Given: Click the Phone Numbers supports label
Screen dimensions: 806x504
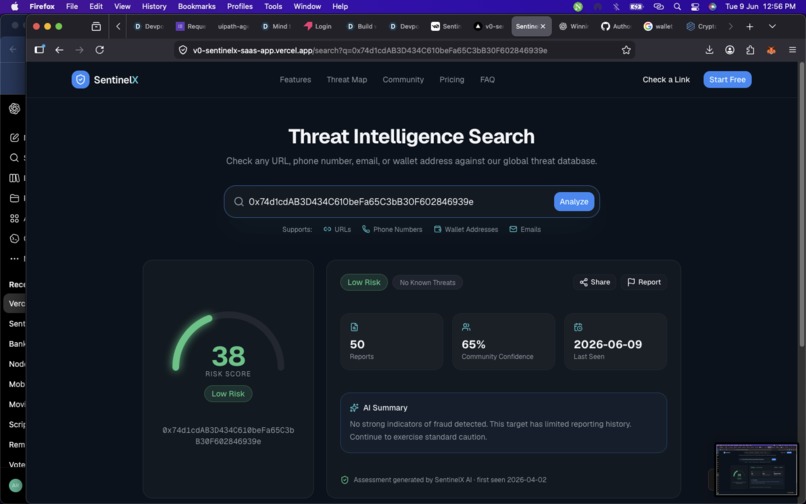Looking at the screenshot, I should point(392,229).
